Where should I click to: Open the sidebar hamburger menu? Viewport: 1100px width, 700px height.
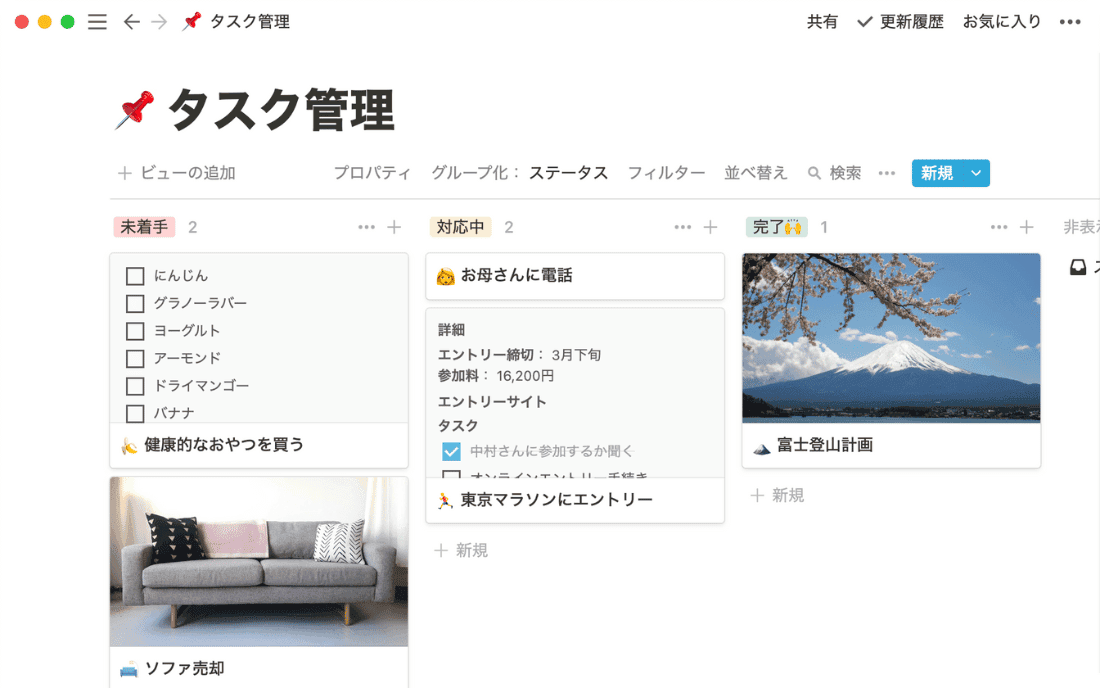point(98,22)
